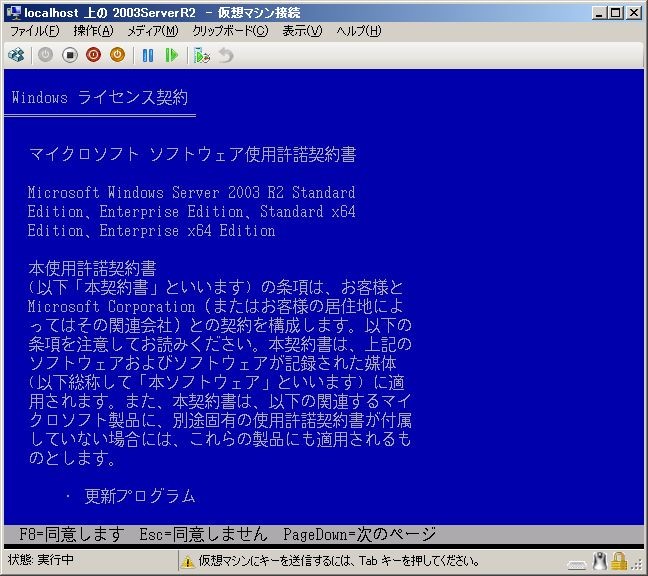Click the 更新プログラム bullet text
The width and height of the screenshot is (648, 576).
pyautogui.click(x=139, y=496)
